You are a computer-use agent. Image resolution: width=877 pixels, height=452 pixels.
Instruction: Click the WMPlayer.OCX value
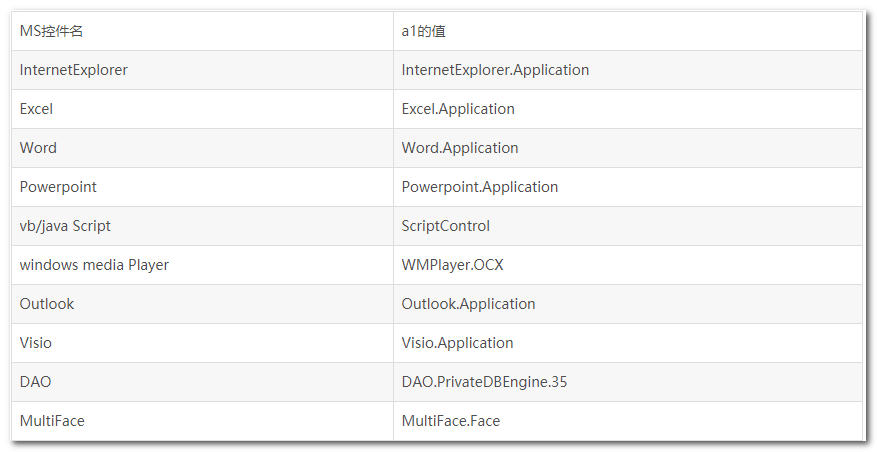446,265
